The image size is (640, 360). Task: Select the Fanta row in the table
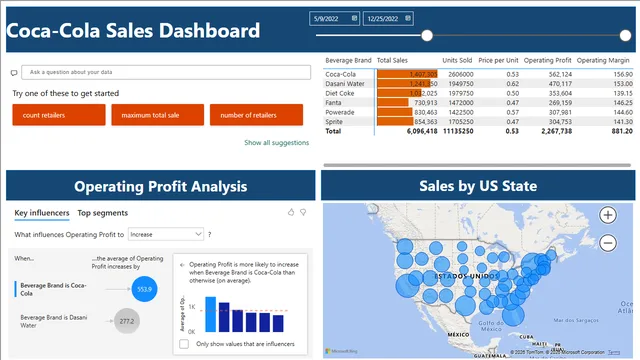pyautogui.click(x=479, y=102)
